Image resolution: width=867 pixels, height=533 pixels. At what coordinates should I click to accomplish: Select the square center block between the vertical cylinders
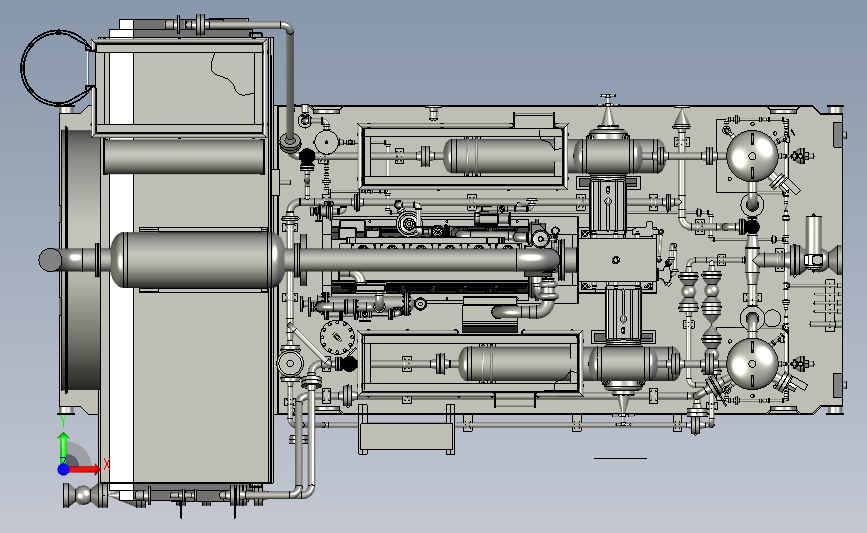tap(617, 260)
